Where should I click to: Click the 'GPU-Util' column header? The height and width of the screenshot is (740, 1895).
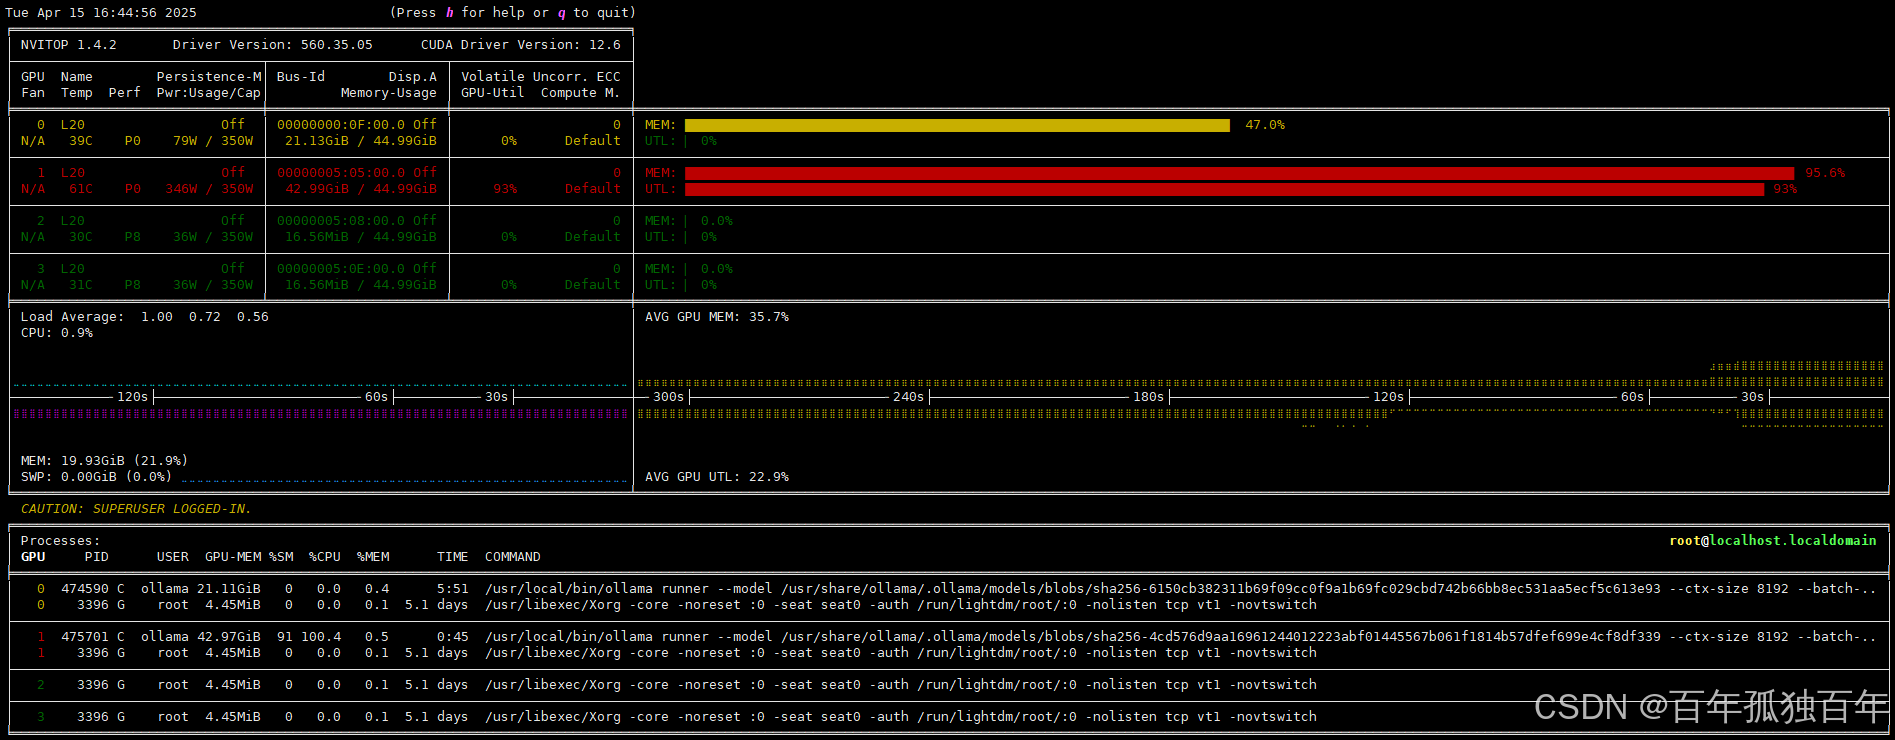493,93
